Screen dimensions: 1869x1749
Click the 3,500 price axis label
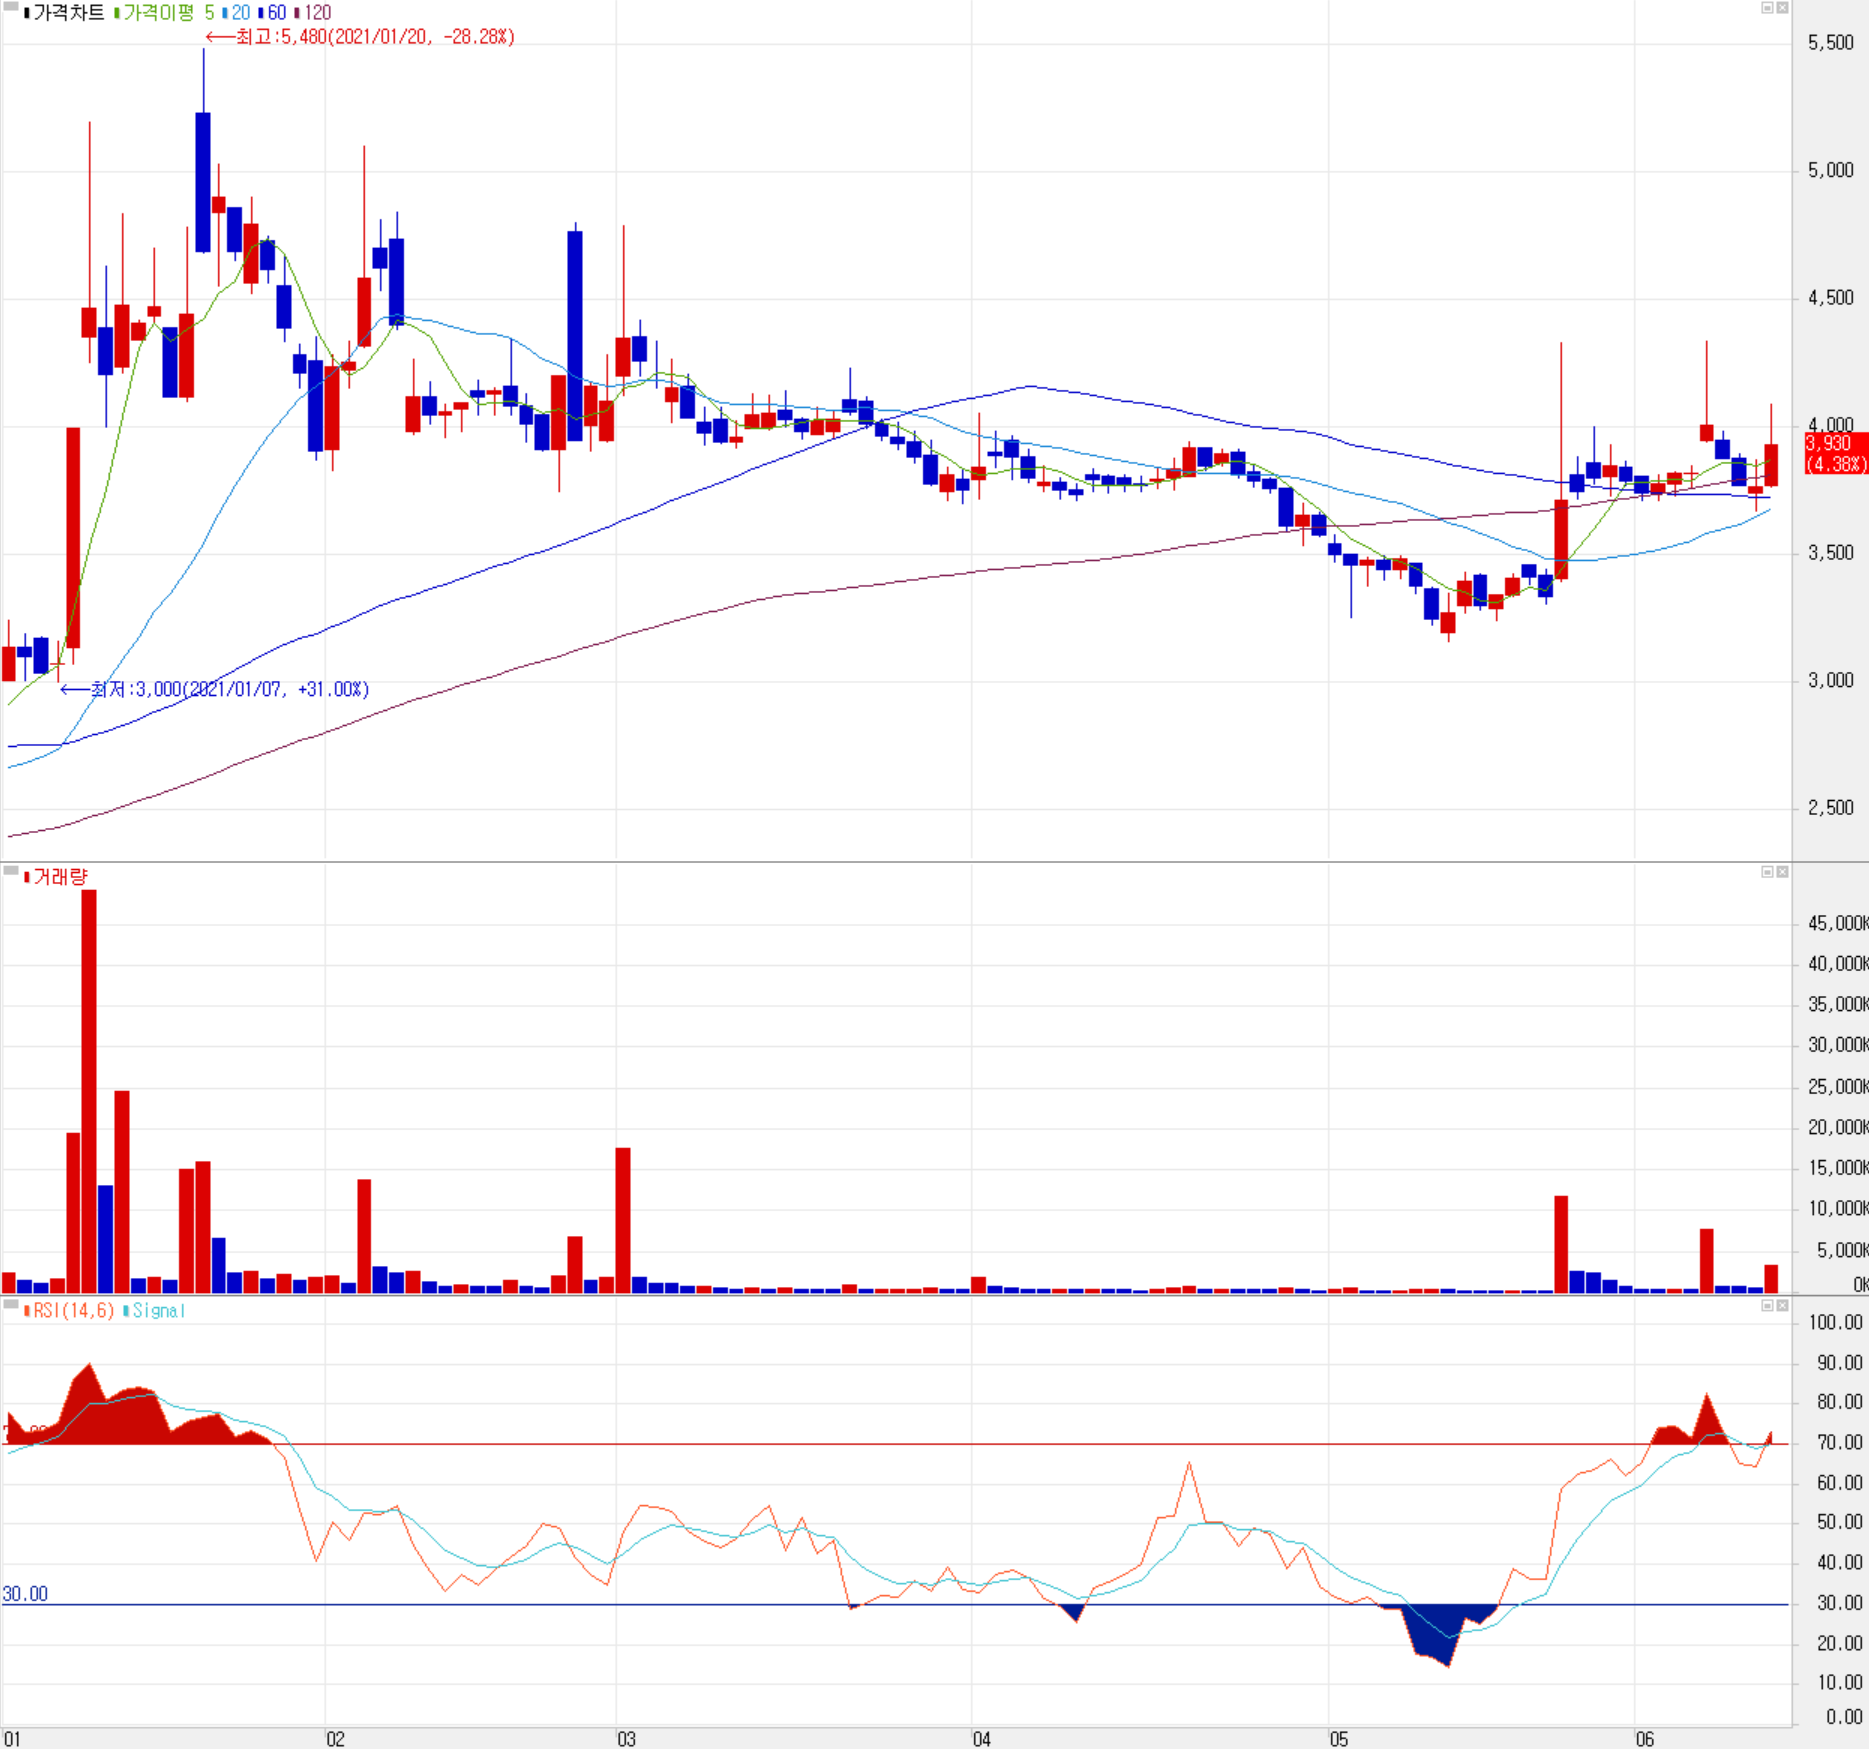[1830, 553]
